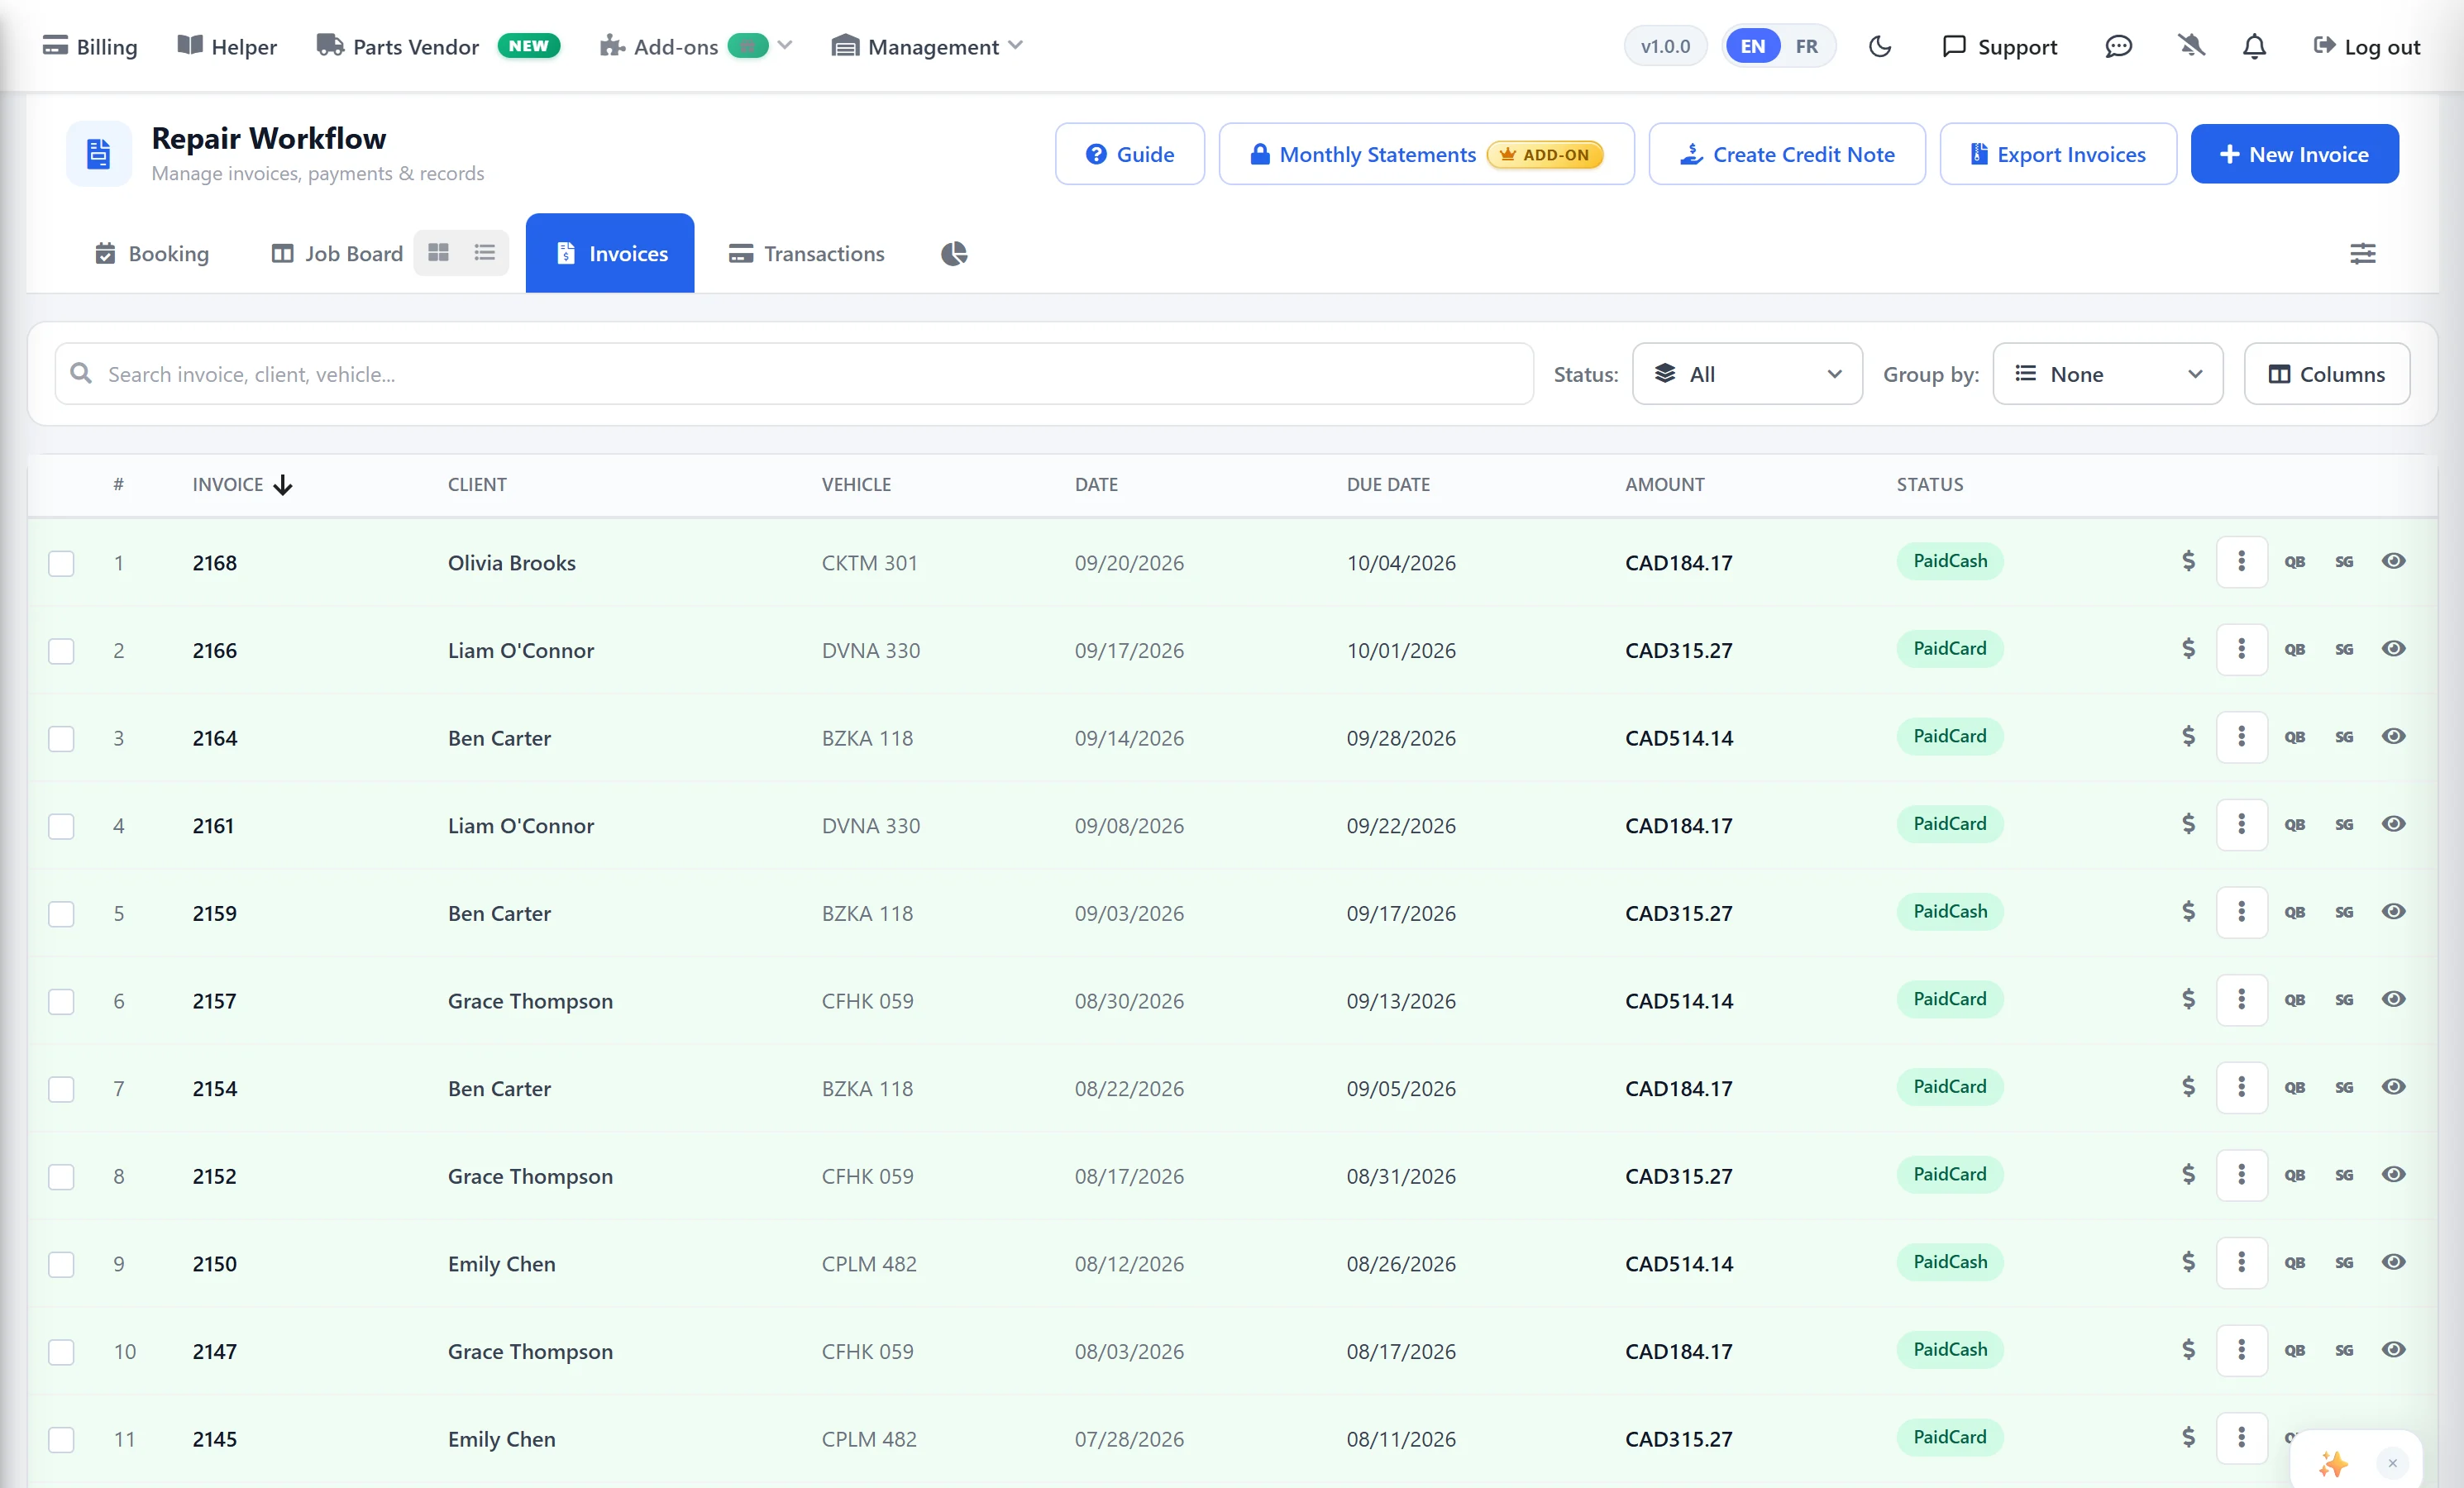Click the muted notifications bell-slash icon
Image resolution: width=2464 pixels, height=1488 pixels.
pos(2191,46)
